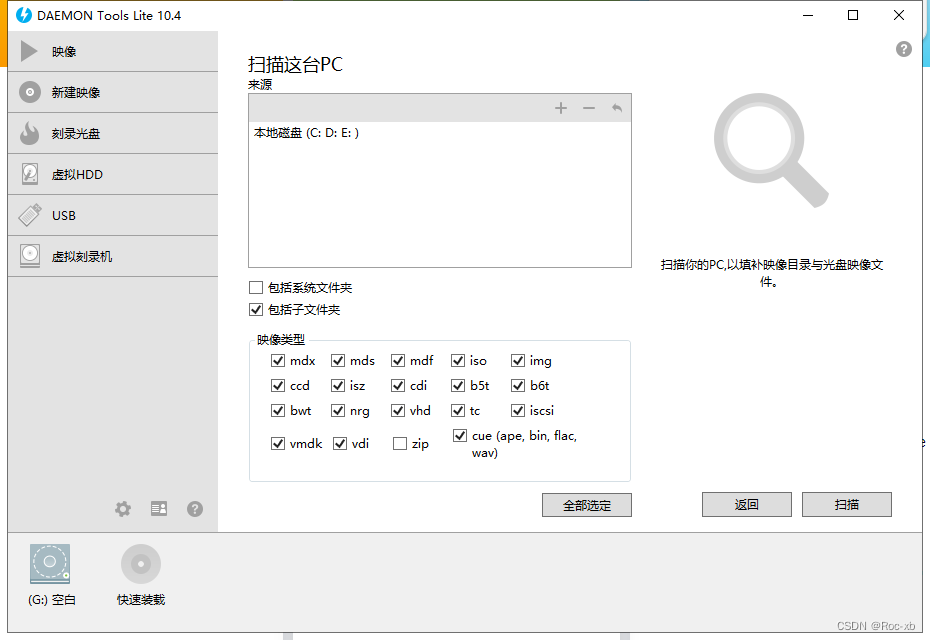Click the play triangle icon beside 映像
The width and height of the screenshot is (930, 640).
click(29, 51)
